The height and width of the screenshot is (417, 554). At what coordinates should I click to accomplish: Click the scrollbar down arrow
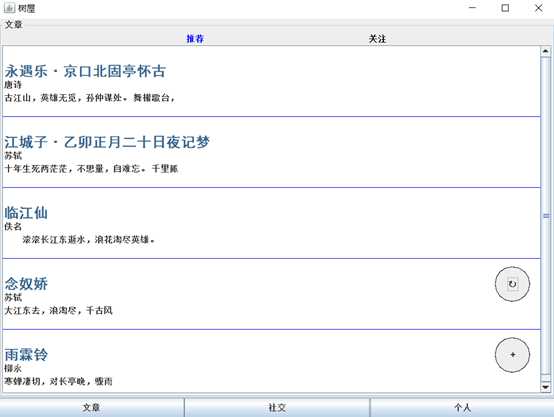[x=546, y=387]
